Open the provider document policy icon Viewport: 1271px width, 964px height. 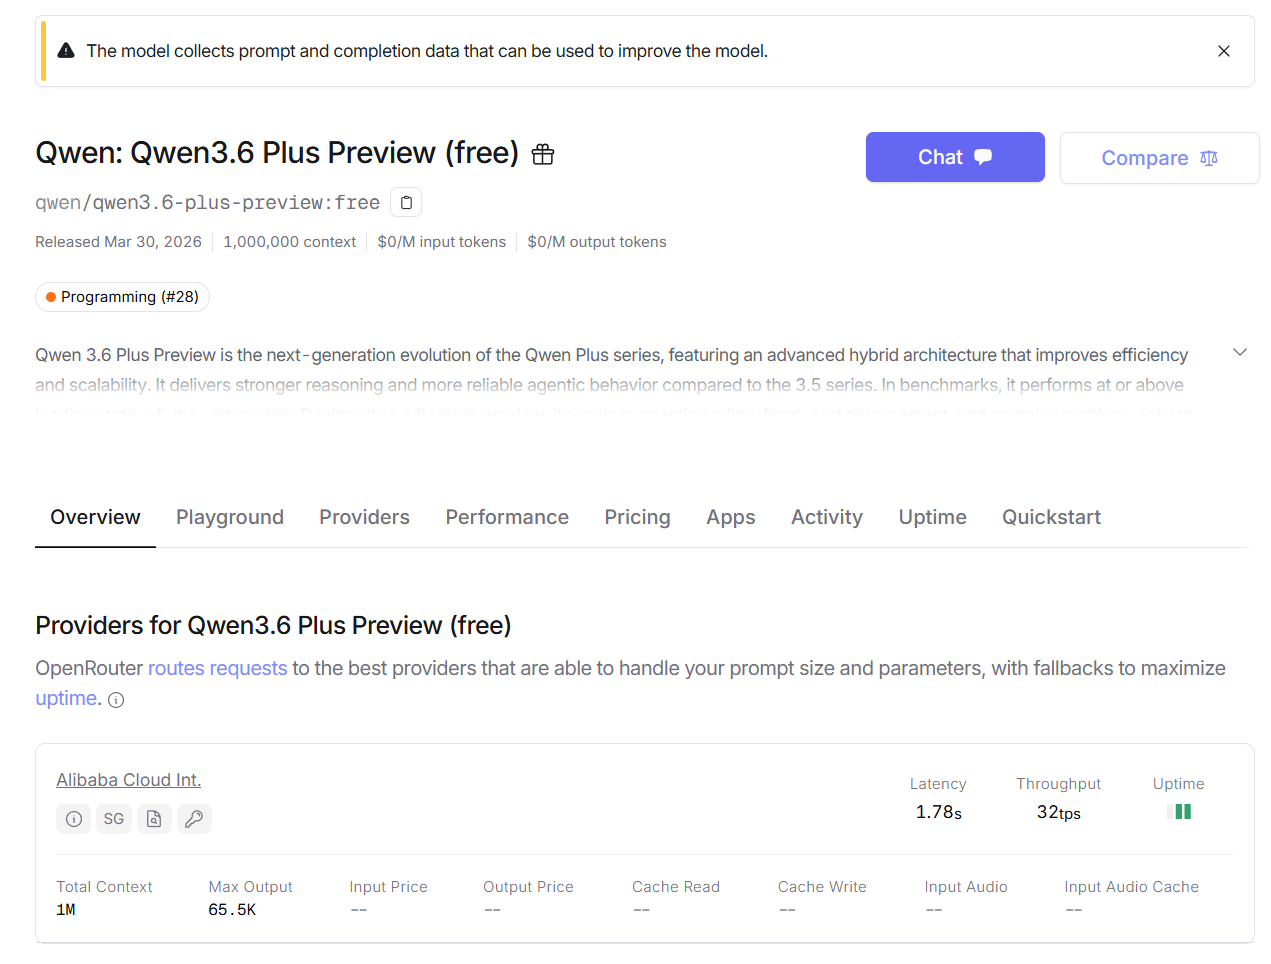point(154,819)
